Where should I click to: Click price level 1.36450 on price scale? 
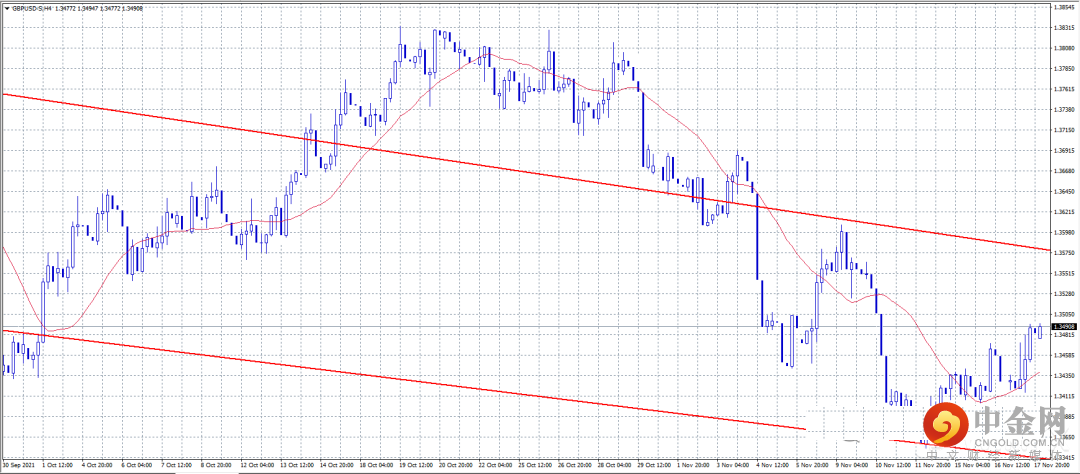pyautogui.click(x=1066, y=191)
